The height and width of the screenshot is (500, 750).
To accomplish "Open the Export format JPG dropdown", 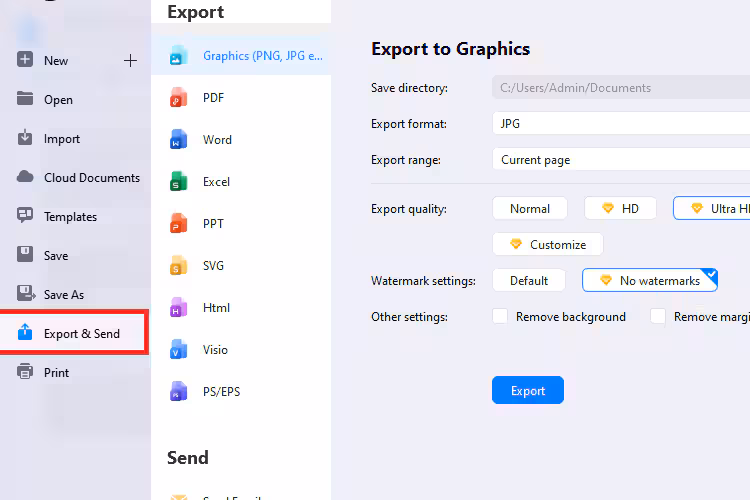I will tap(620, 124).
